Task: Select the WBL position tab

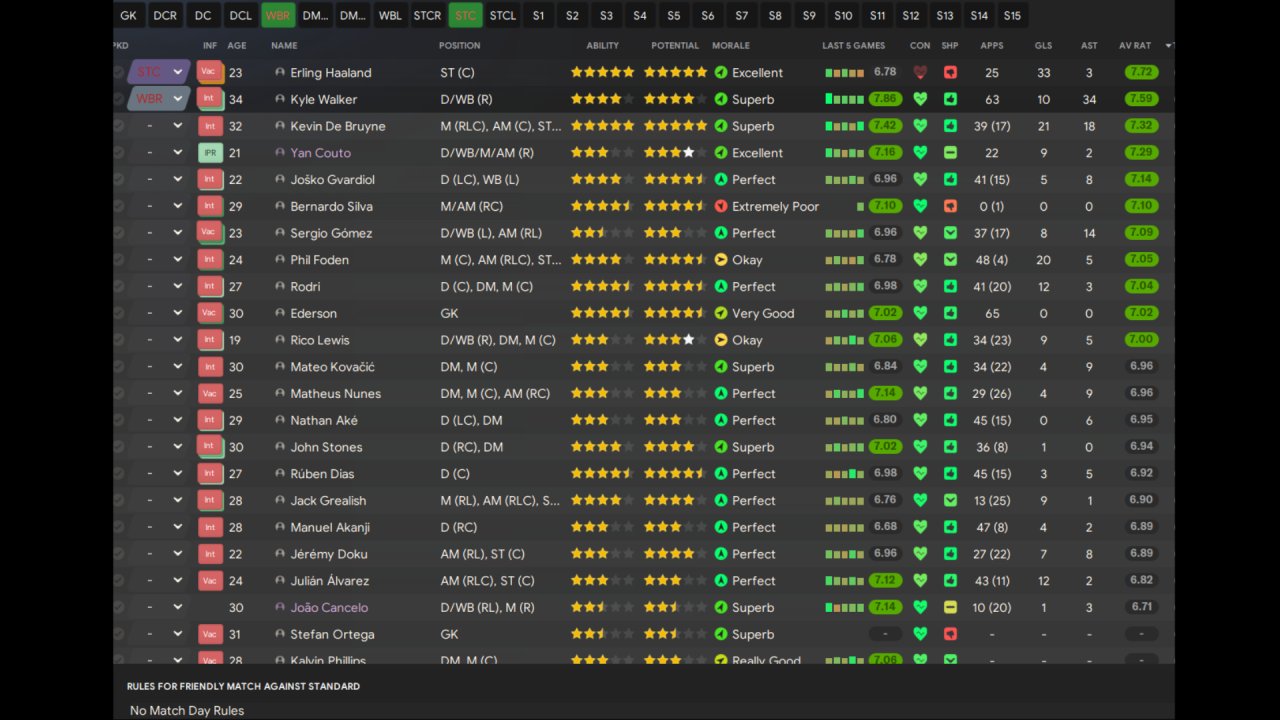Action: 390,15
